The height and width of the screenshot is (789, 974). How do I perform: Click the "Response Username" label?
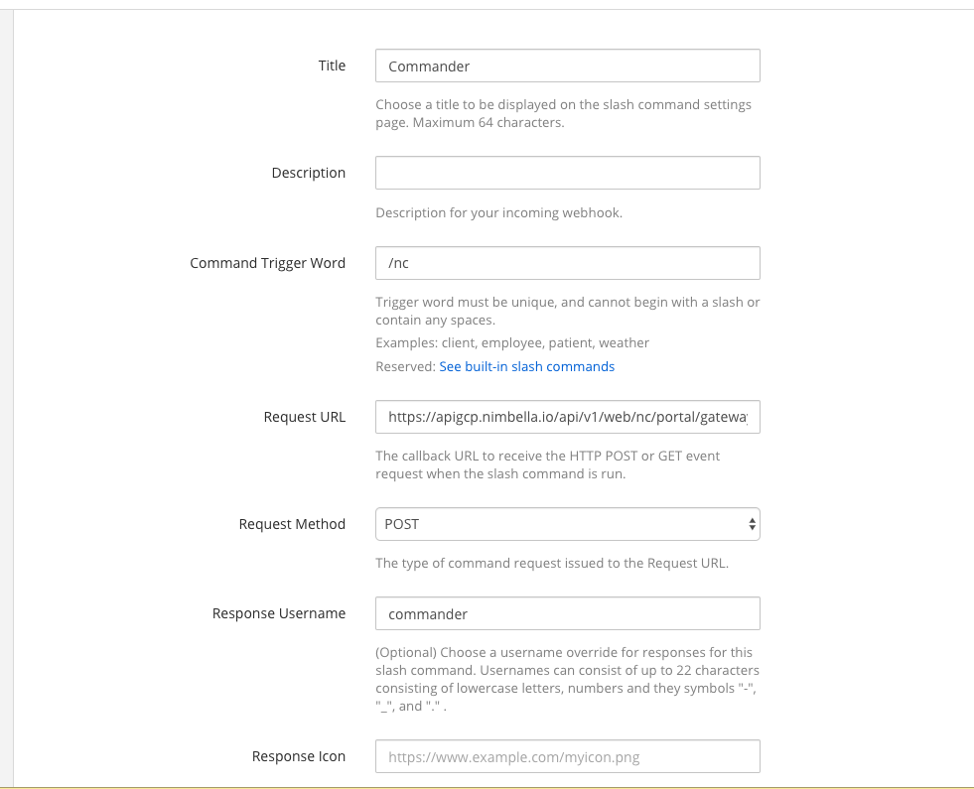pyautogui.click(x=278, y=613)
